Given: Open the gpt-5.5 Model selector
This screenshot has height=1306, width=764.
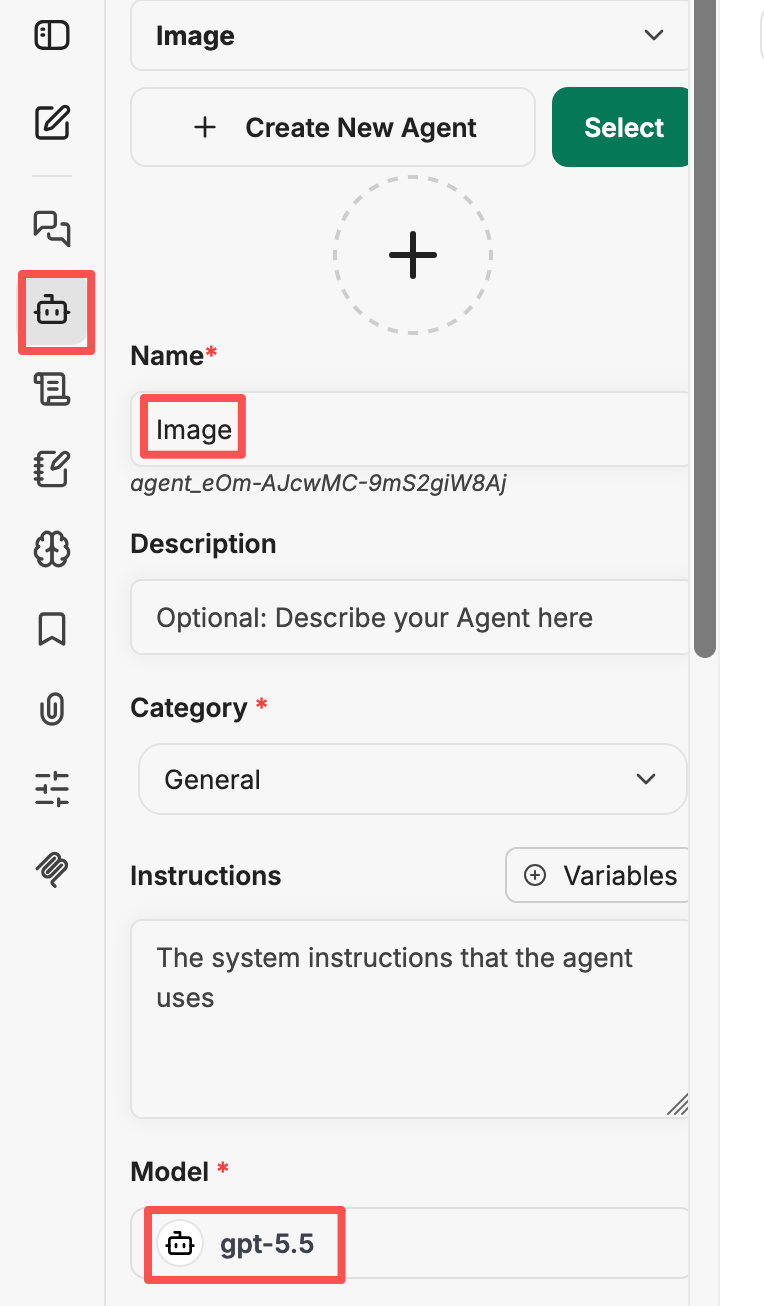Looking at the screenshot, I should pos(410,1243).
